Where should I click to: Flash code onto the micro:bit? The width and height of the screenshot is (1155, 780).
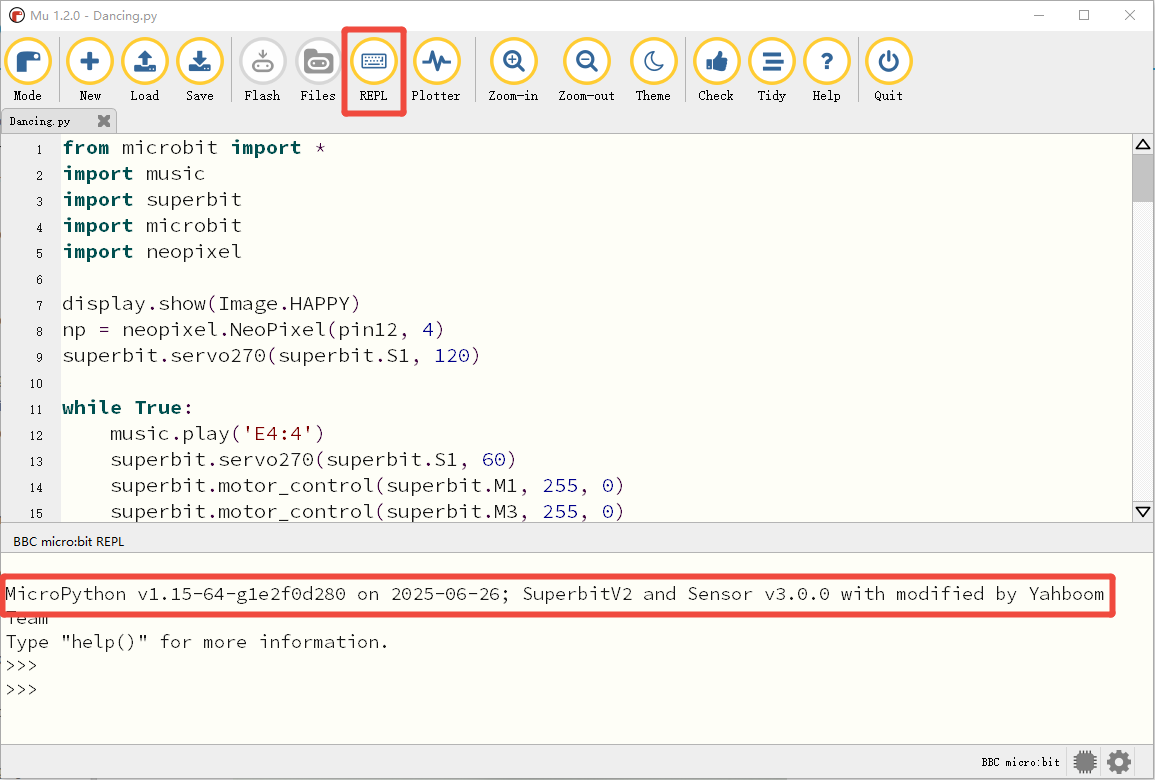tap(262, 70)
